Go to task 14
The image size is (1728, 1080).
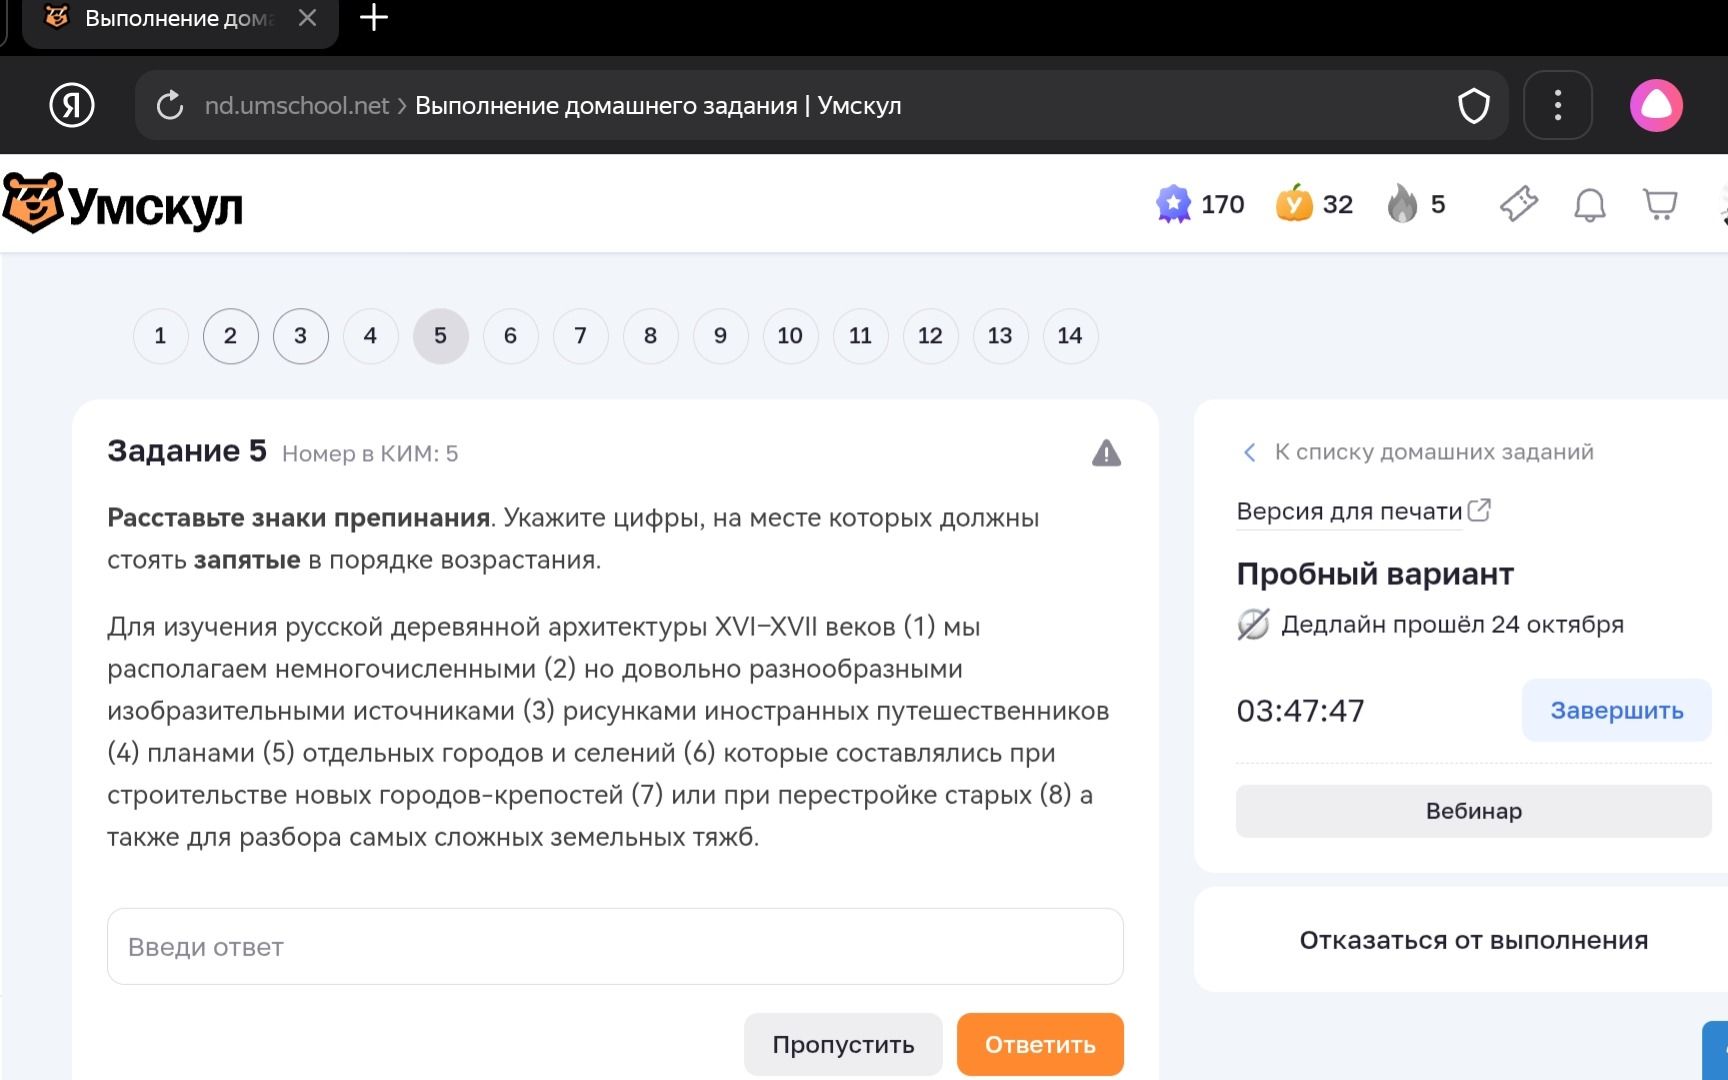pyautogui.click(x=1070, y=336)
